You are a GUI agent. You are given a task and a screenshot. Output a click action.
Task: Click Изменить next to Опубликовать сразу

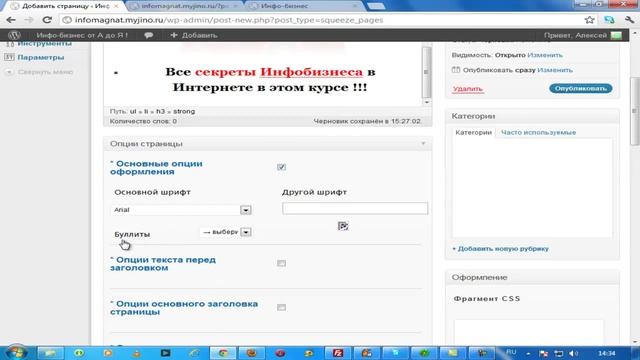coord(555,70)
